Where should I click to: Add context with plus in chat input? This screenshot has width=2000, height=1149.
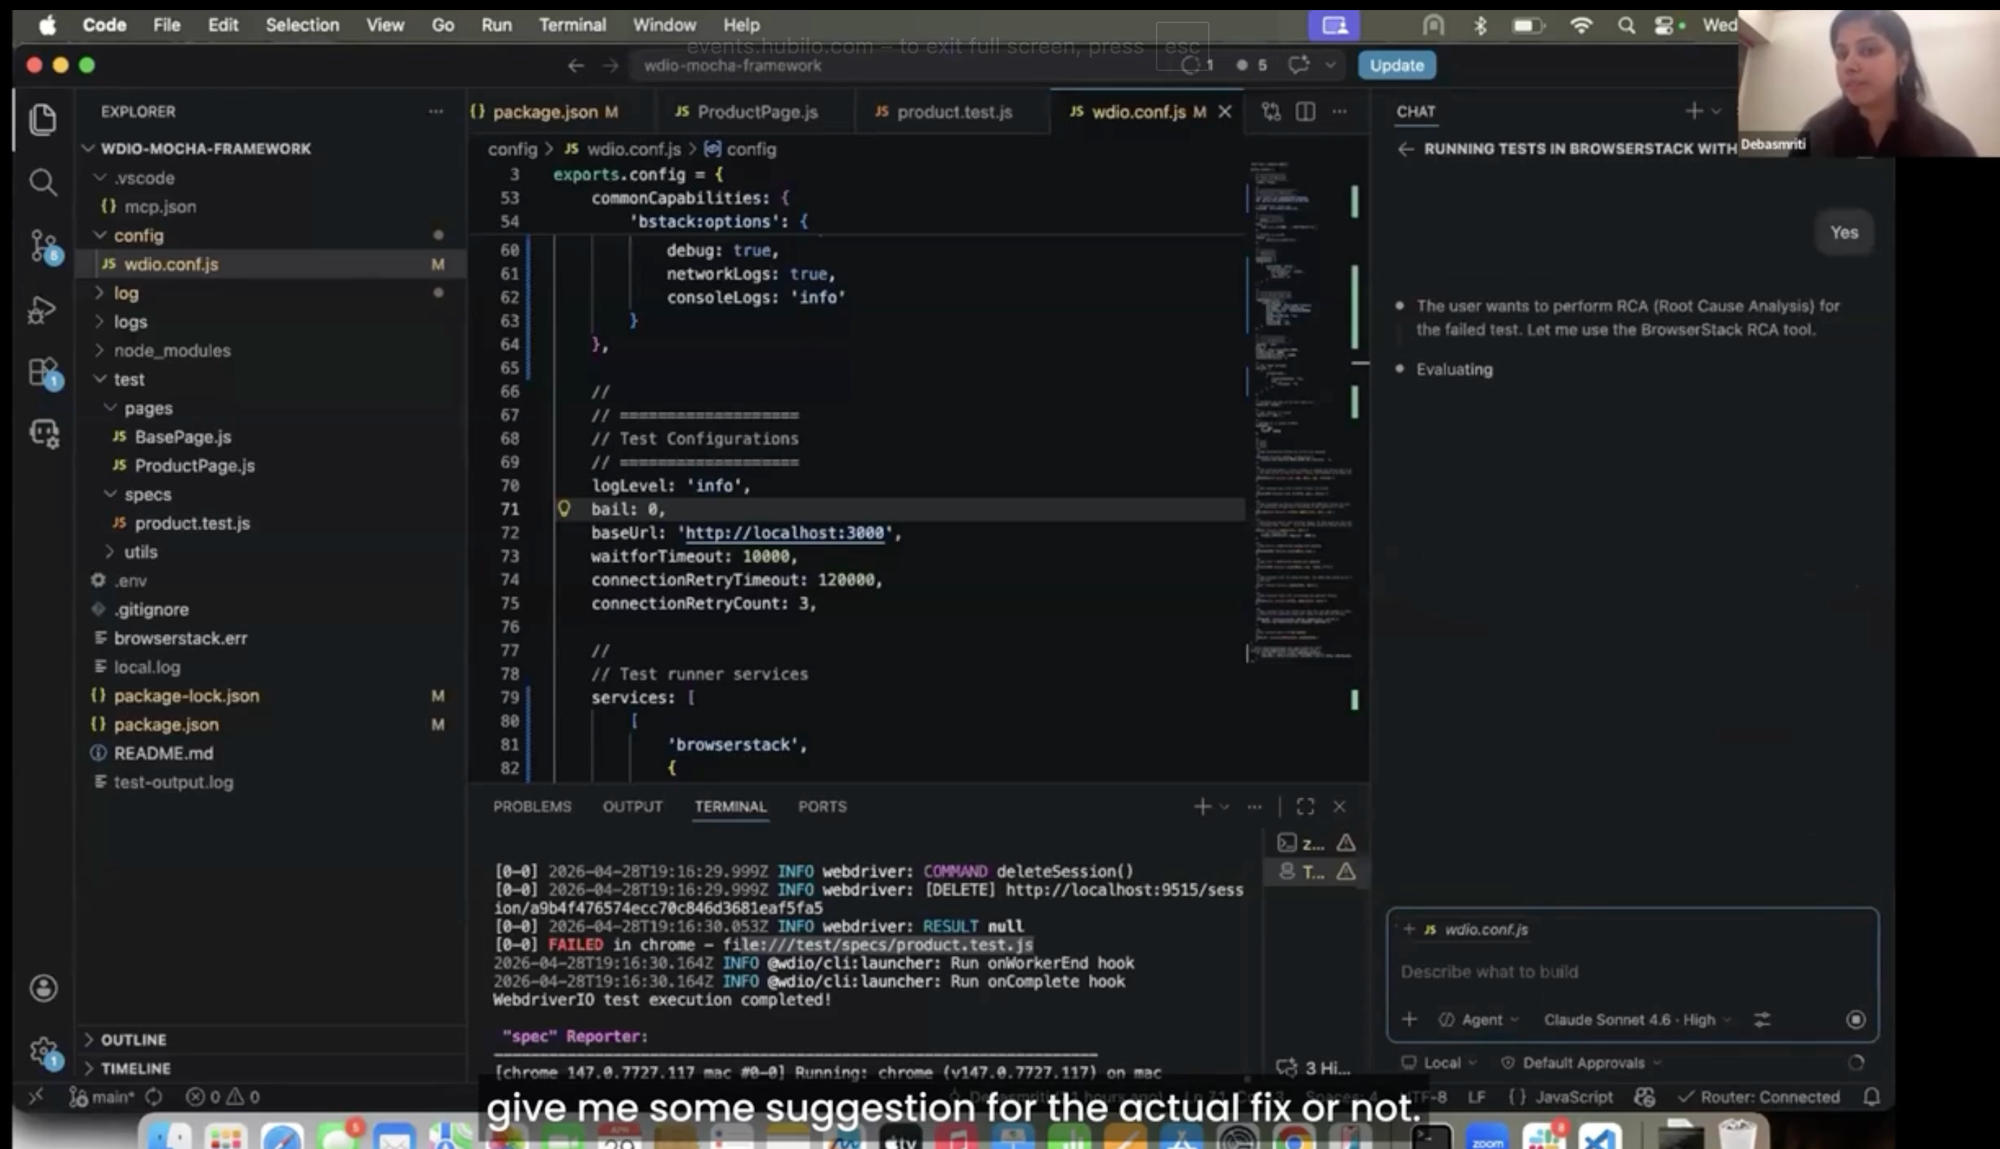pos(1409,1019)
